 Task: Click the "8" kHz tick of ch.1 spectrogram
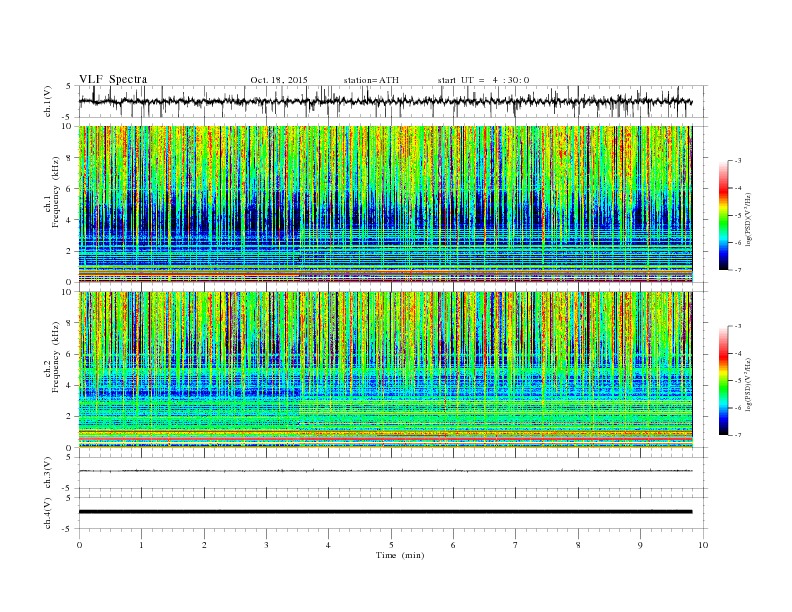tap(69, 158)
